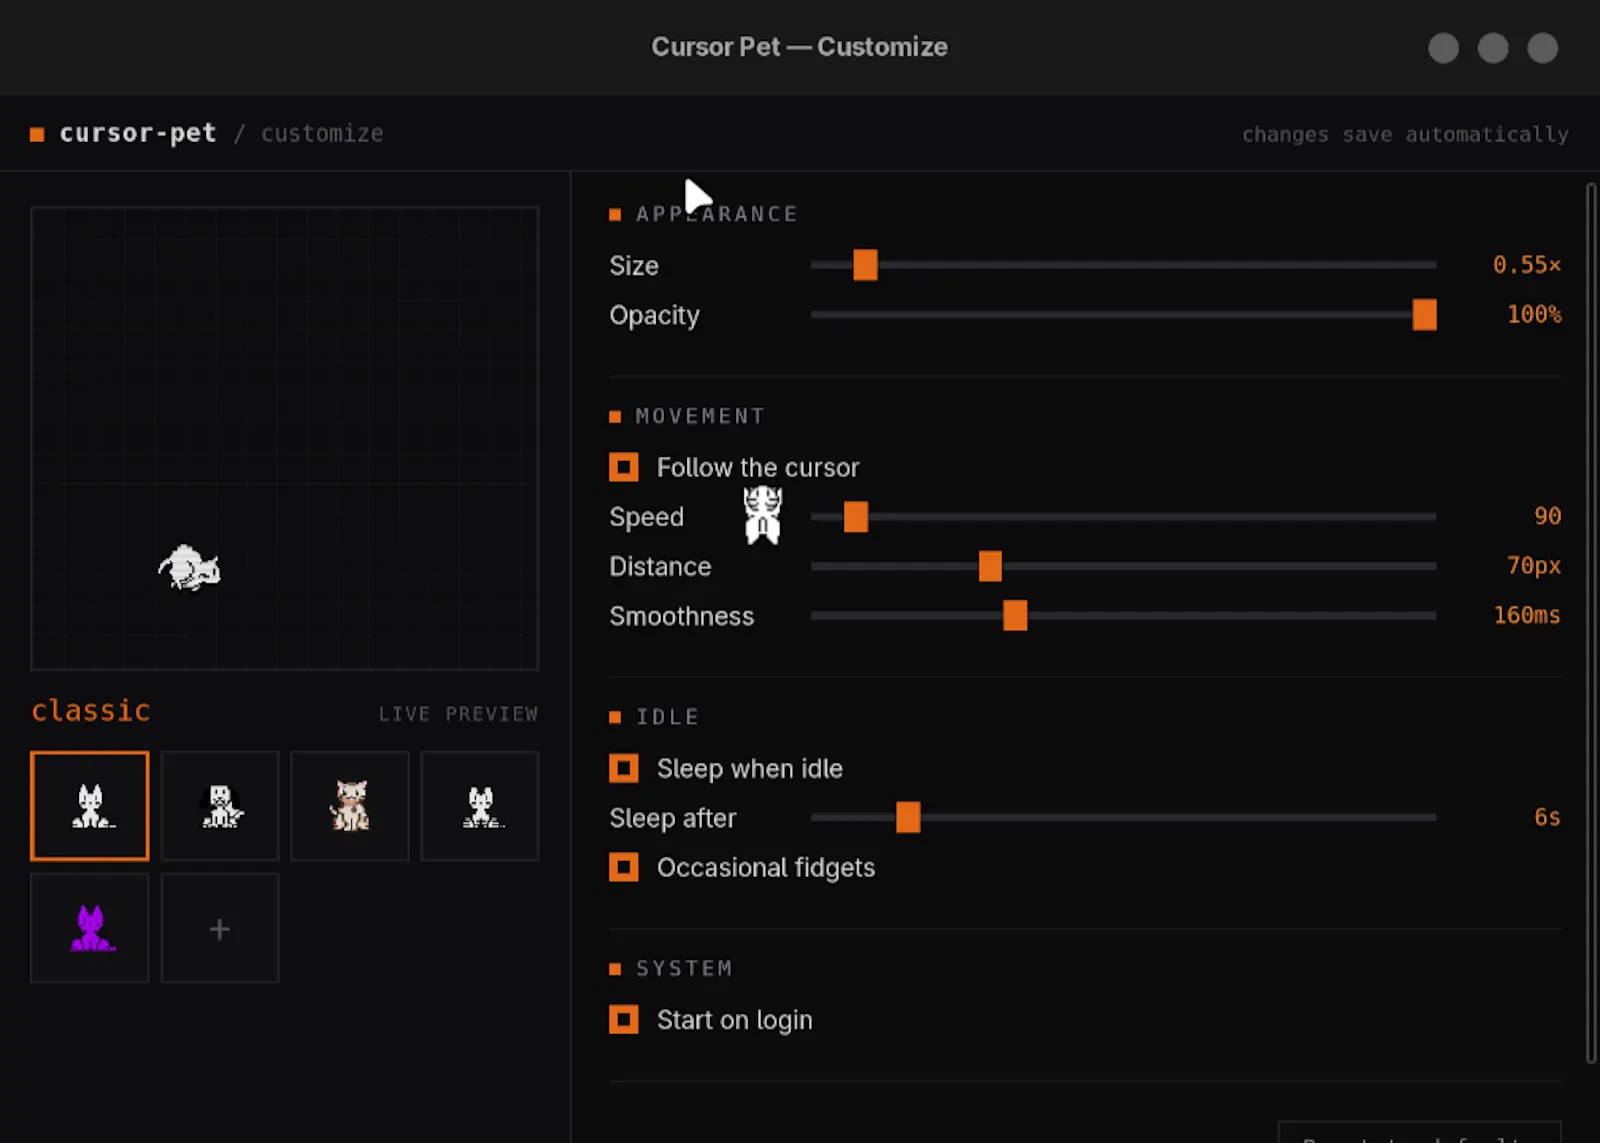The image size is (1600, 1143).
Task: Click the changes save automatically text
Action: coord(1405,134)
